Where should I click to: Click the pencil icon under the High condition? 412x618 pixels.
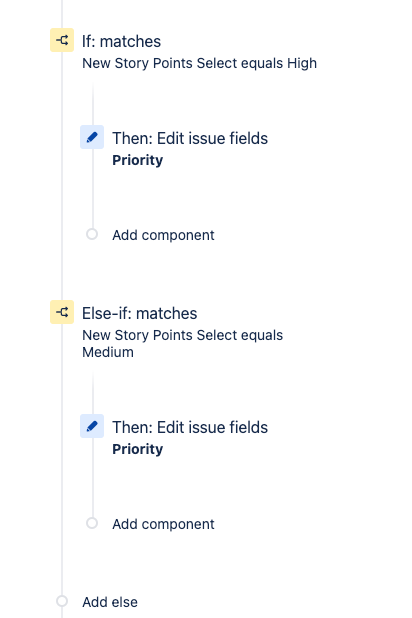pos(92,137)
